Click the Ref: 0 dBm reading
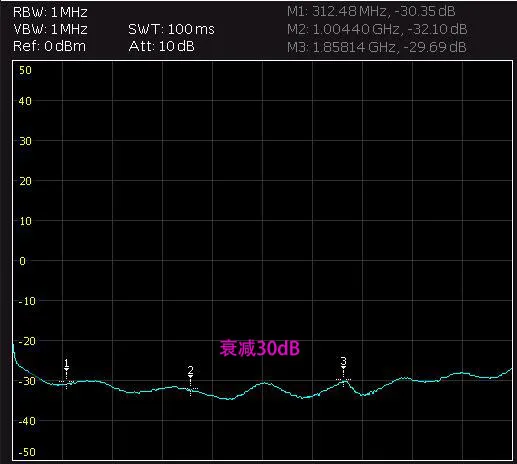This screenshot has height=464, width=517. tap(49, 46)
